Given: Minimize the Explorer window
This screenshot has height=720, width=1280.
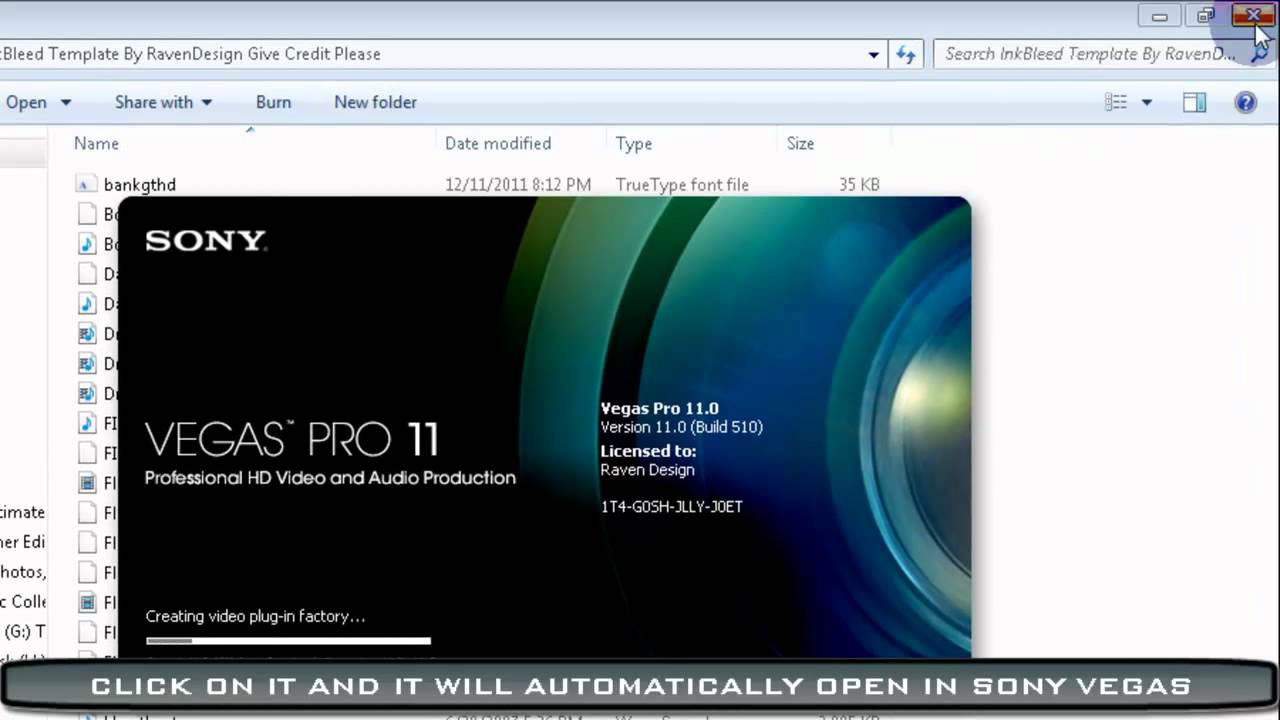Looking at the screenshot, I should click(x=1160, y=15).
